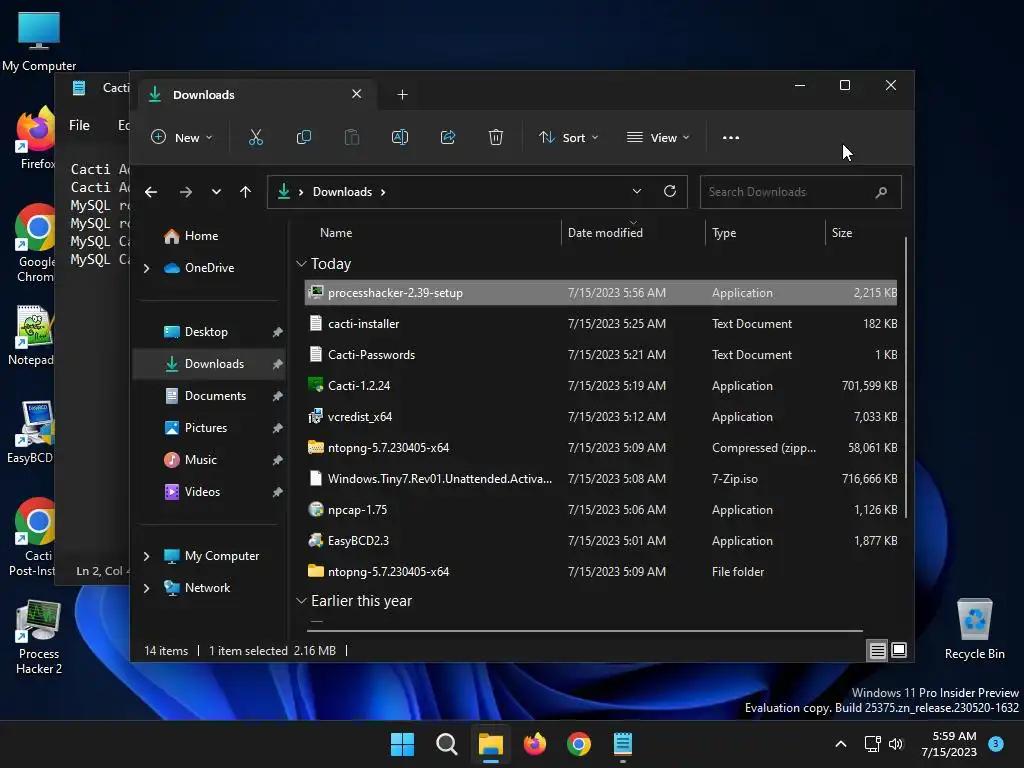Refresh the Downloads folder view
The width and height of the screenshot is (1024, 768).
[x=669, y=191]
